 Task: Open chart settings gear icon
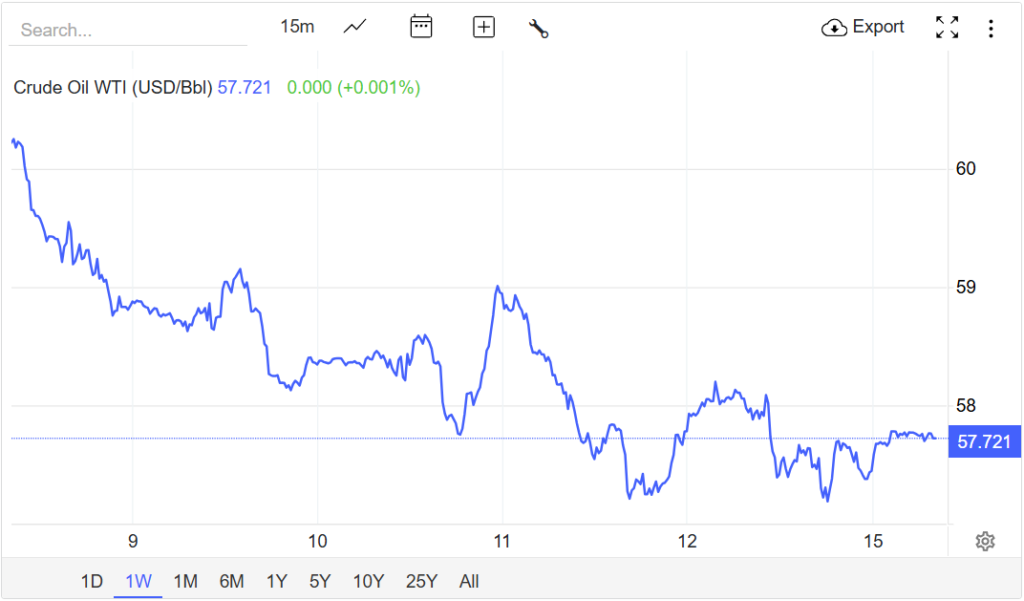point(985,541)
